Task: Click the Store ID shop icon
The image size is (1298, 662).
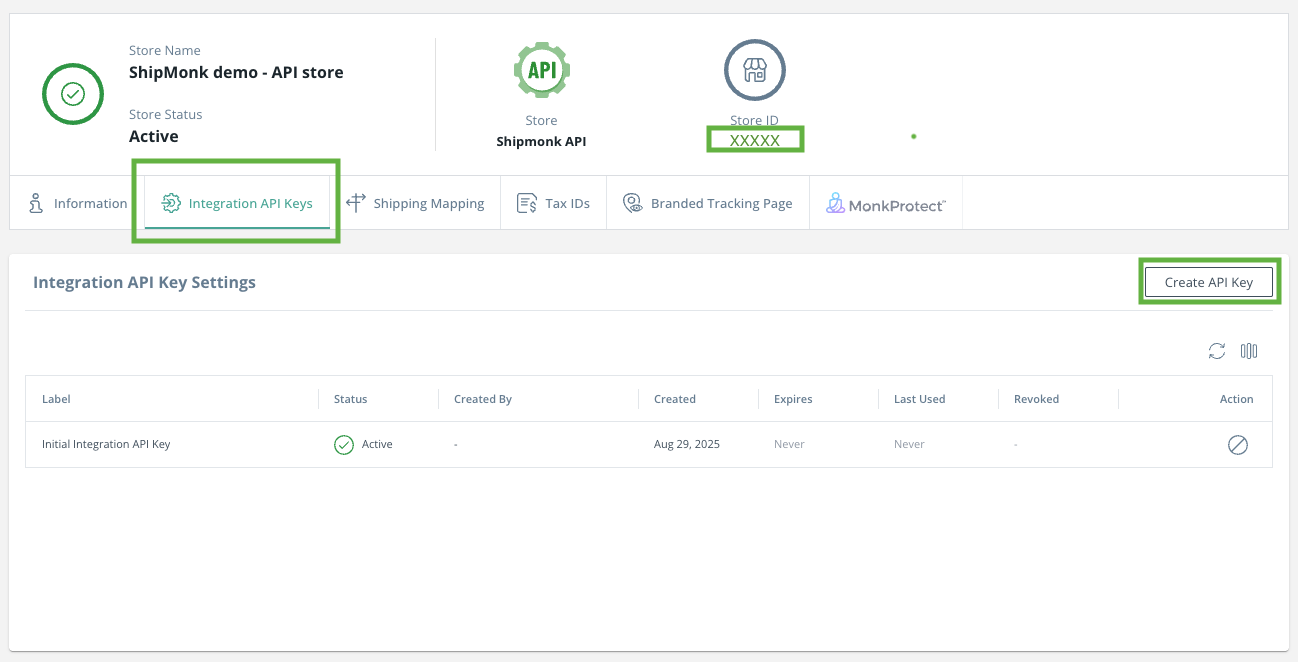Action: click(x=755, y=70)
